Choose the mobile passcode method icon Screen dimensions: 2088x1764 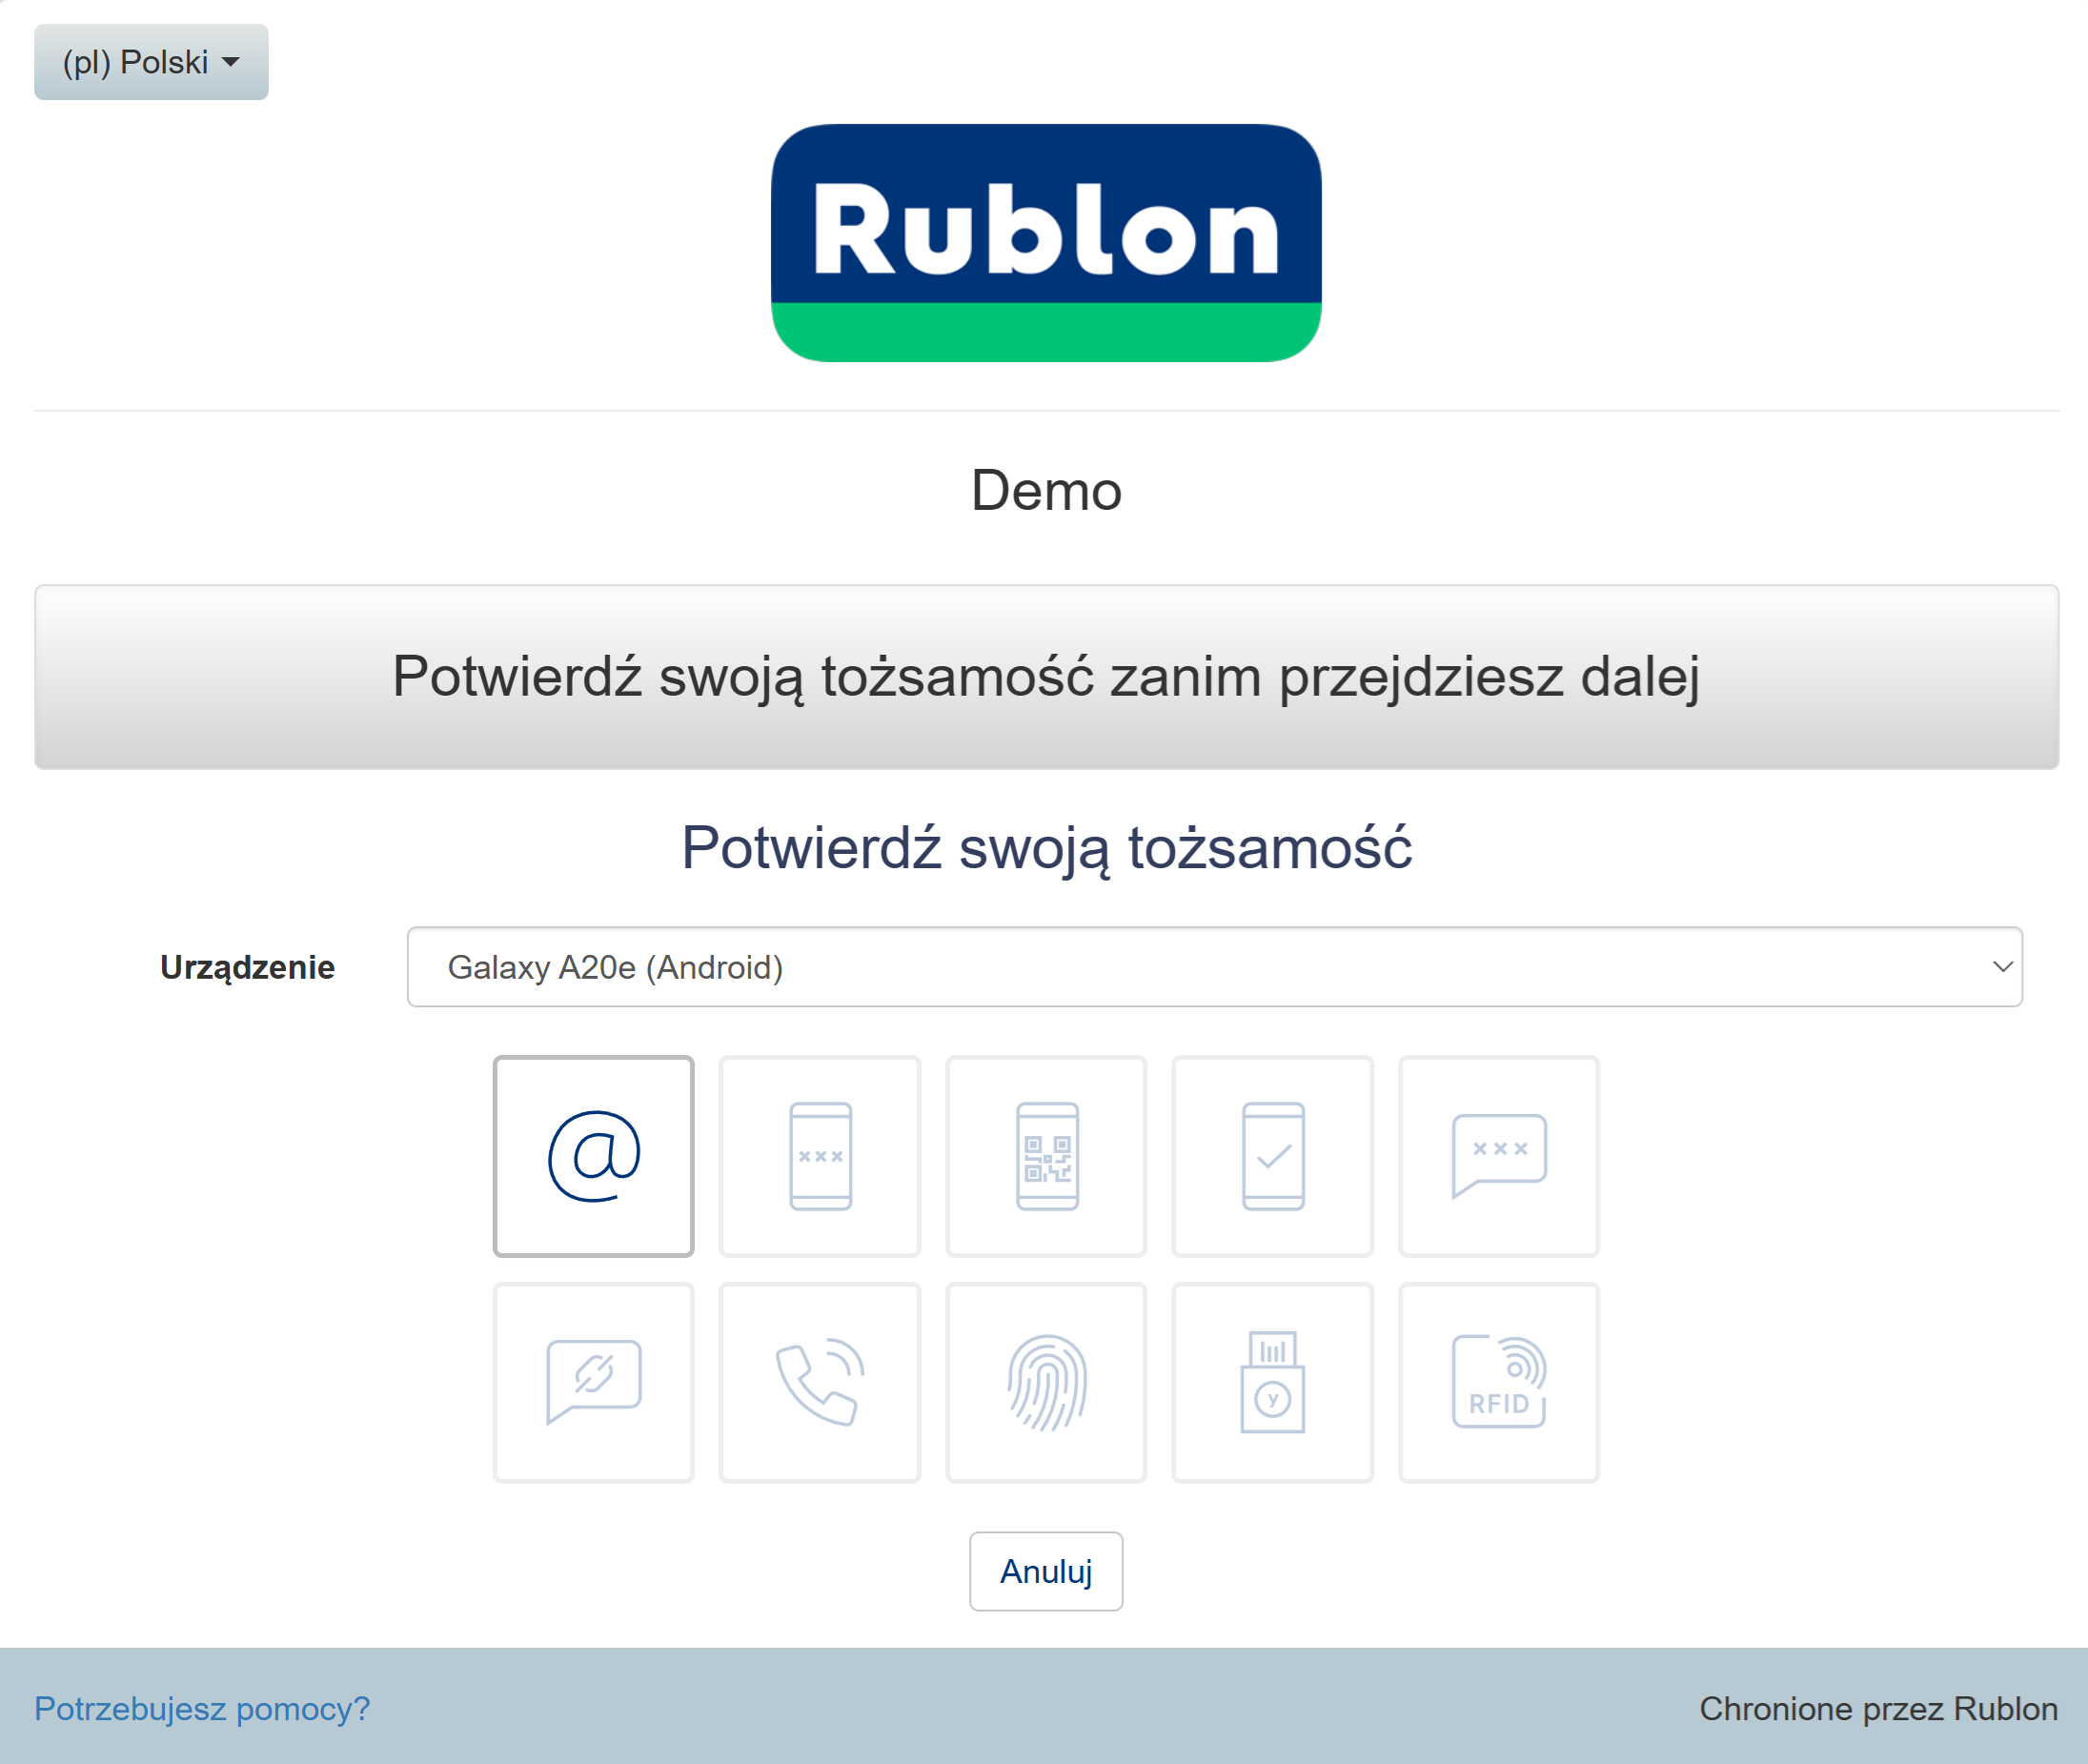819,1156
